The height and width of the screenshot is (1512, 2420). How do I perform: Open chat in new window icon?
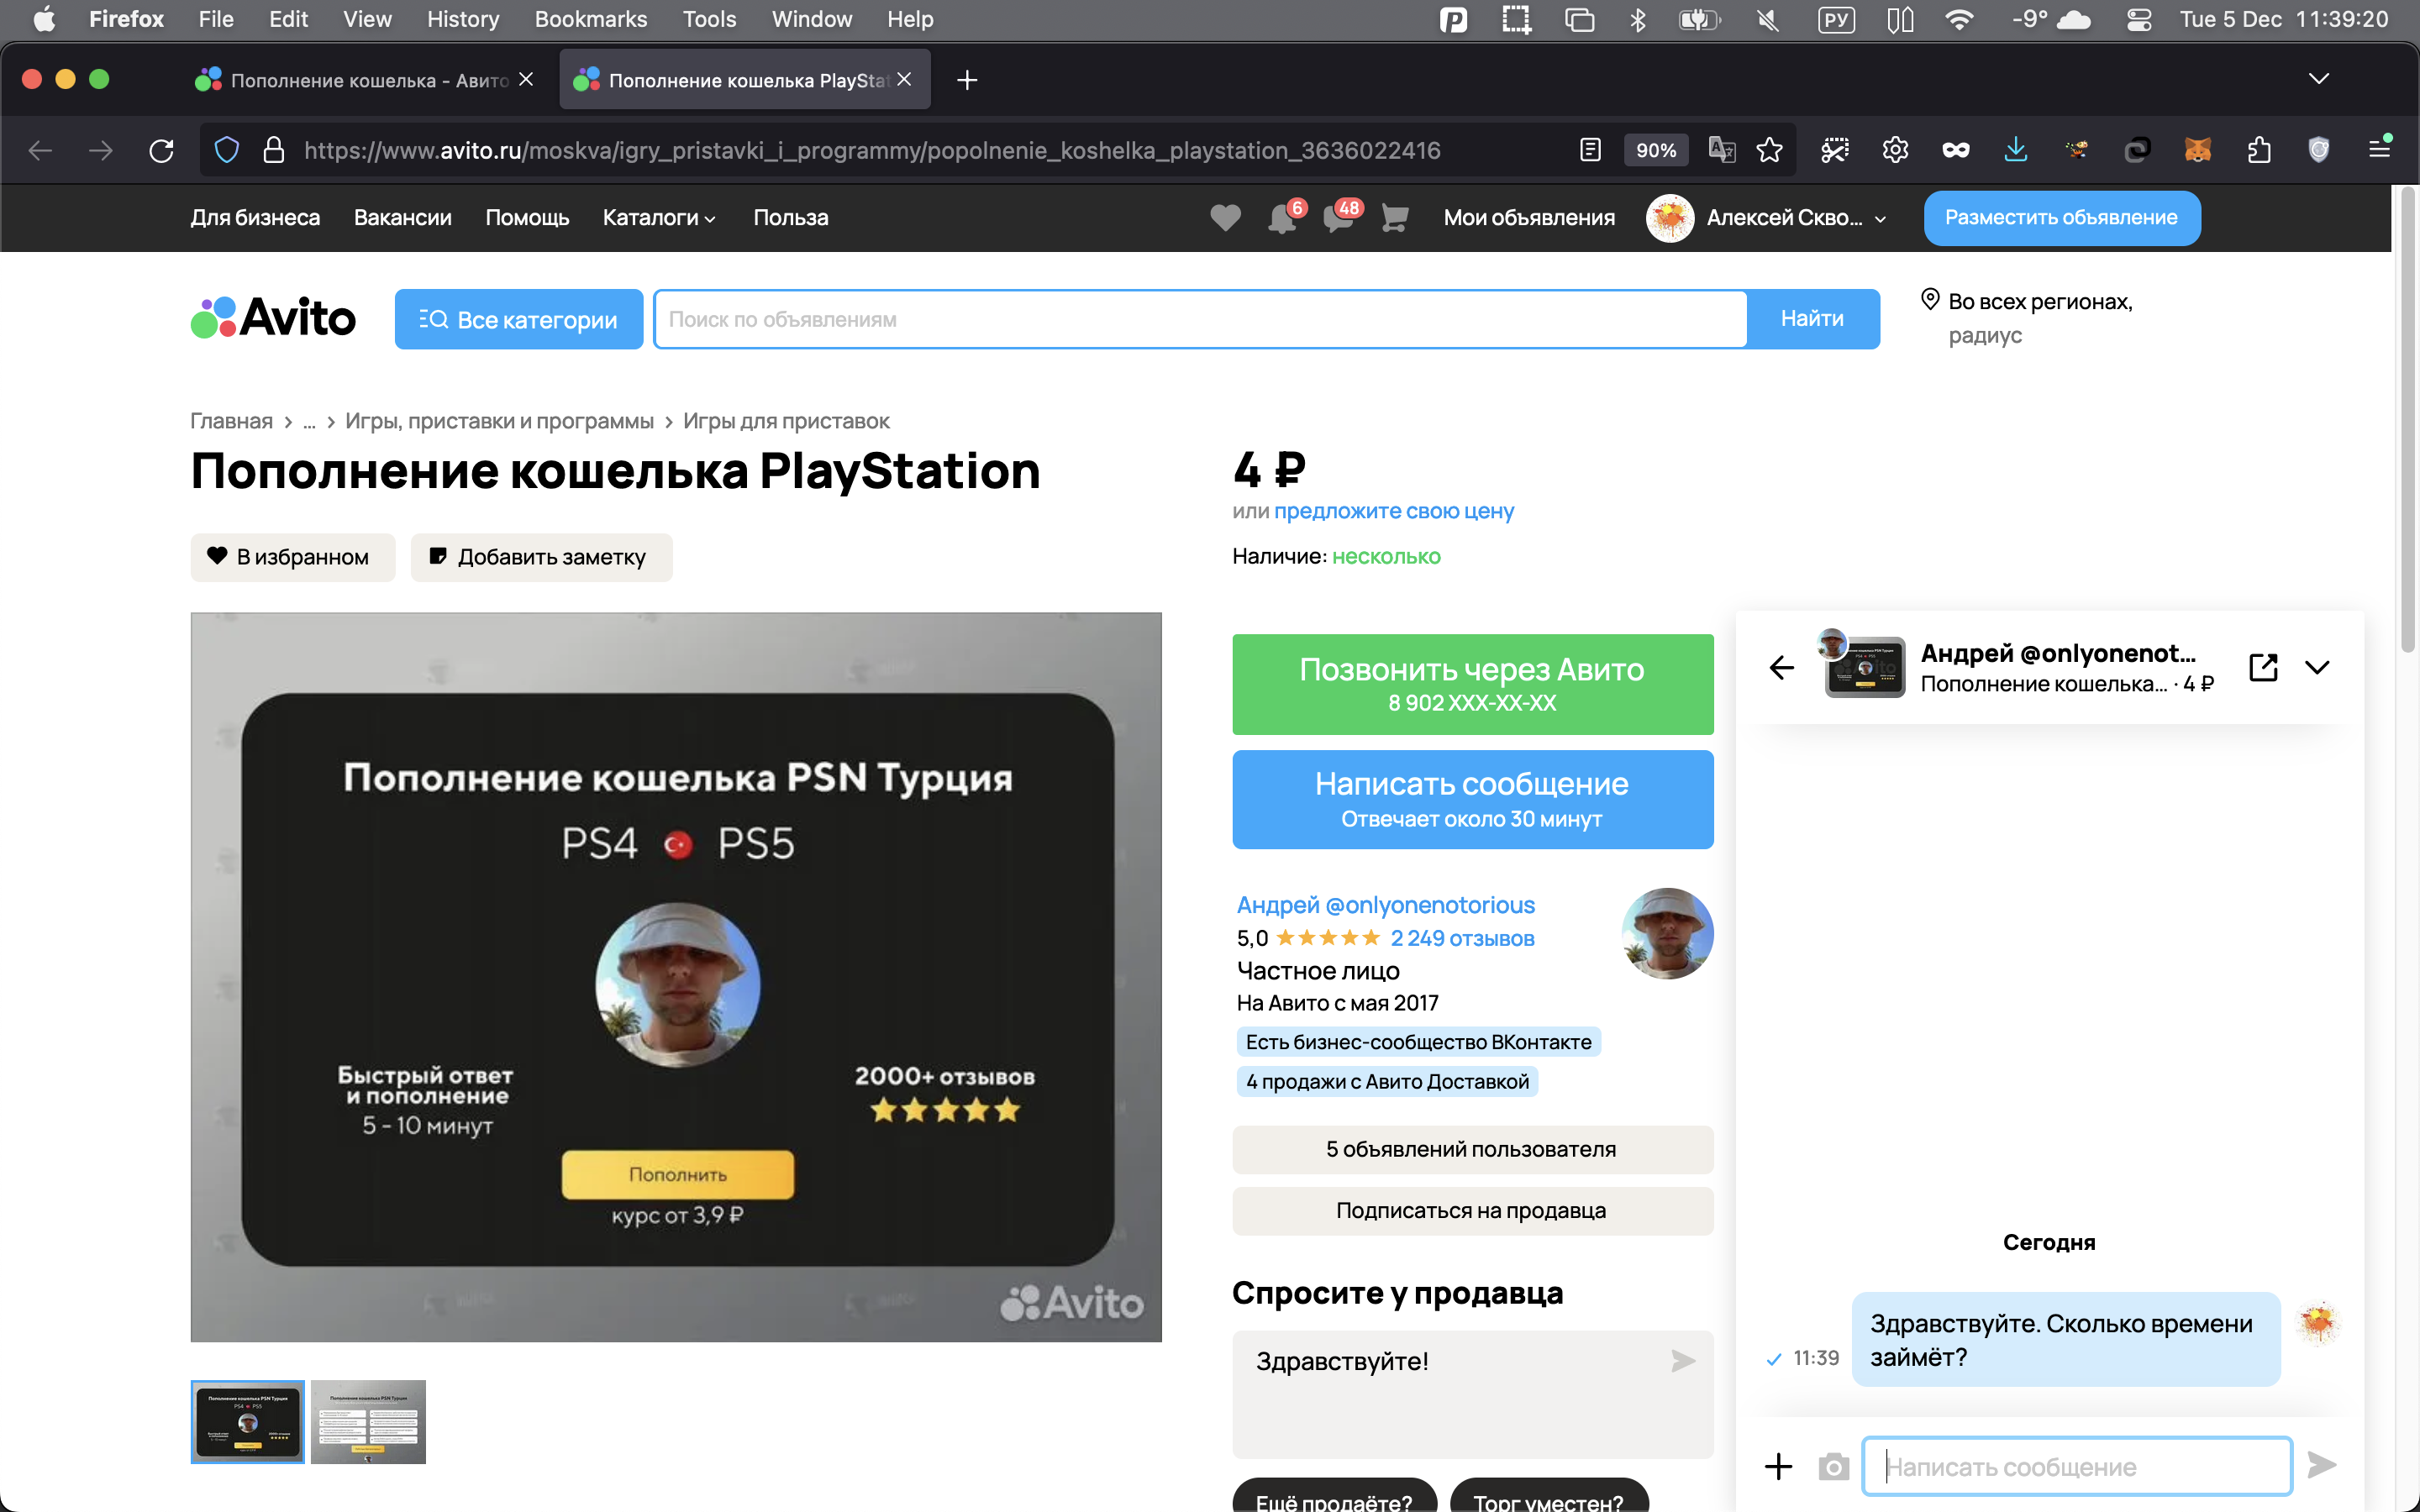2263,667
